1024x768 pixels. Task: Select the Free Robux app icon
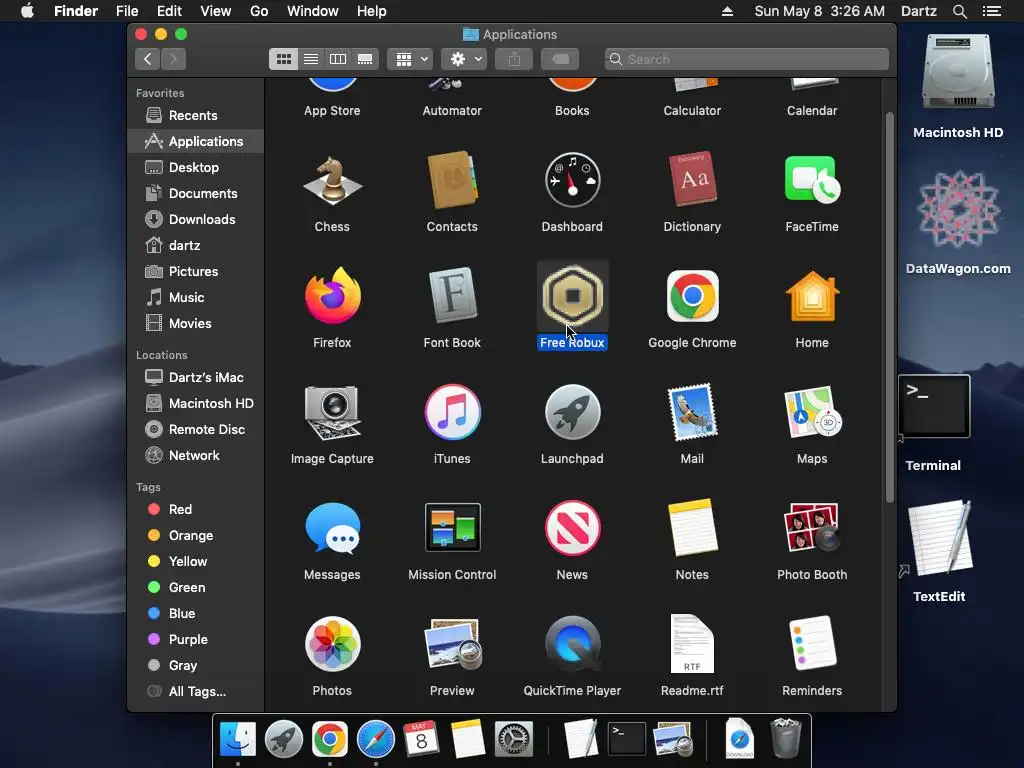click(x=572, y=296)
